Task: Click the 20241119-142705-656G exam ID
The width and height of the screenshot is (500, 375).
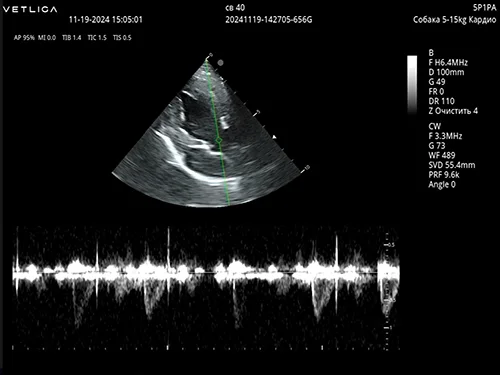Action: 269,20
